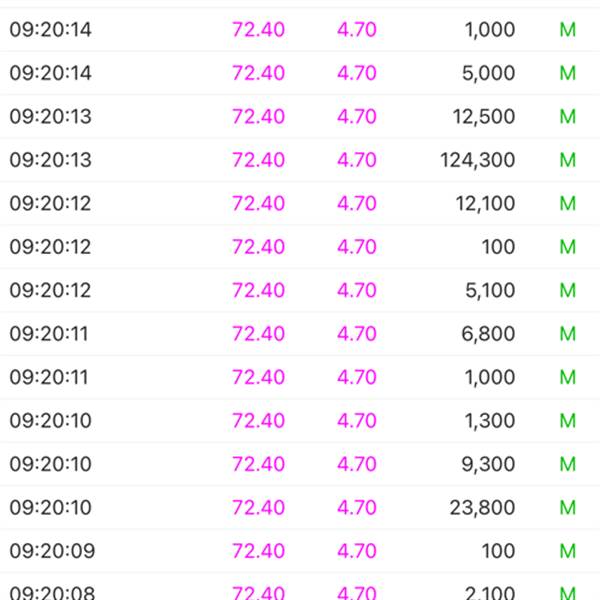Click the 09:20:09 timestamp
This screenshot has height=600, width=600.
click(x=50, y=551)
